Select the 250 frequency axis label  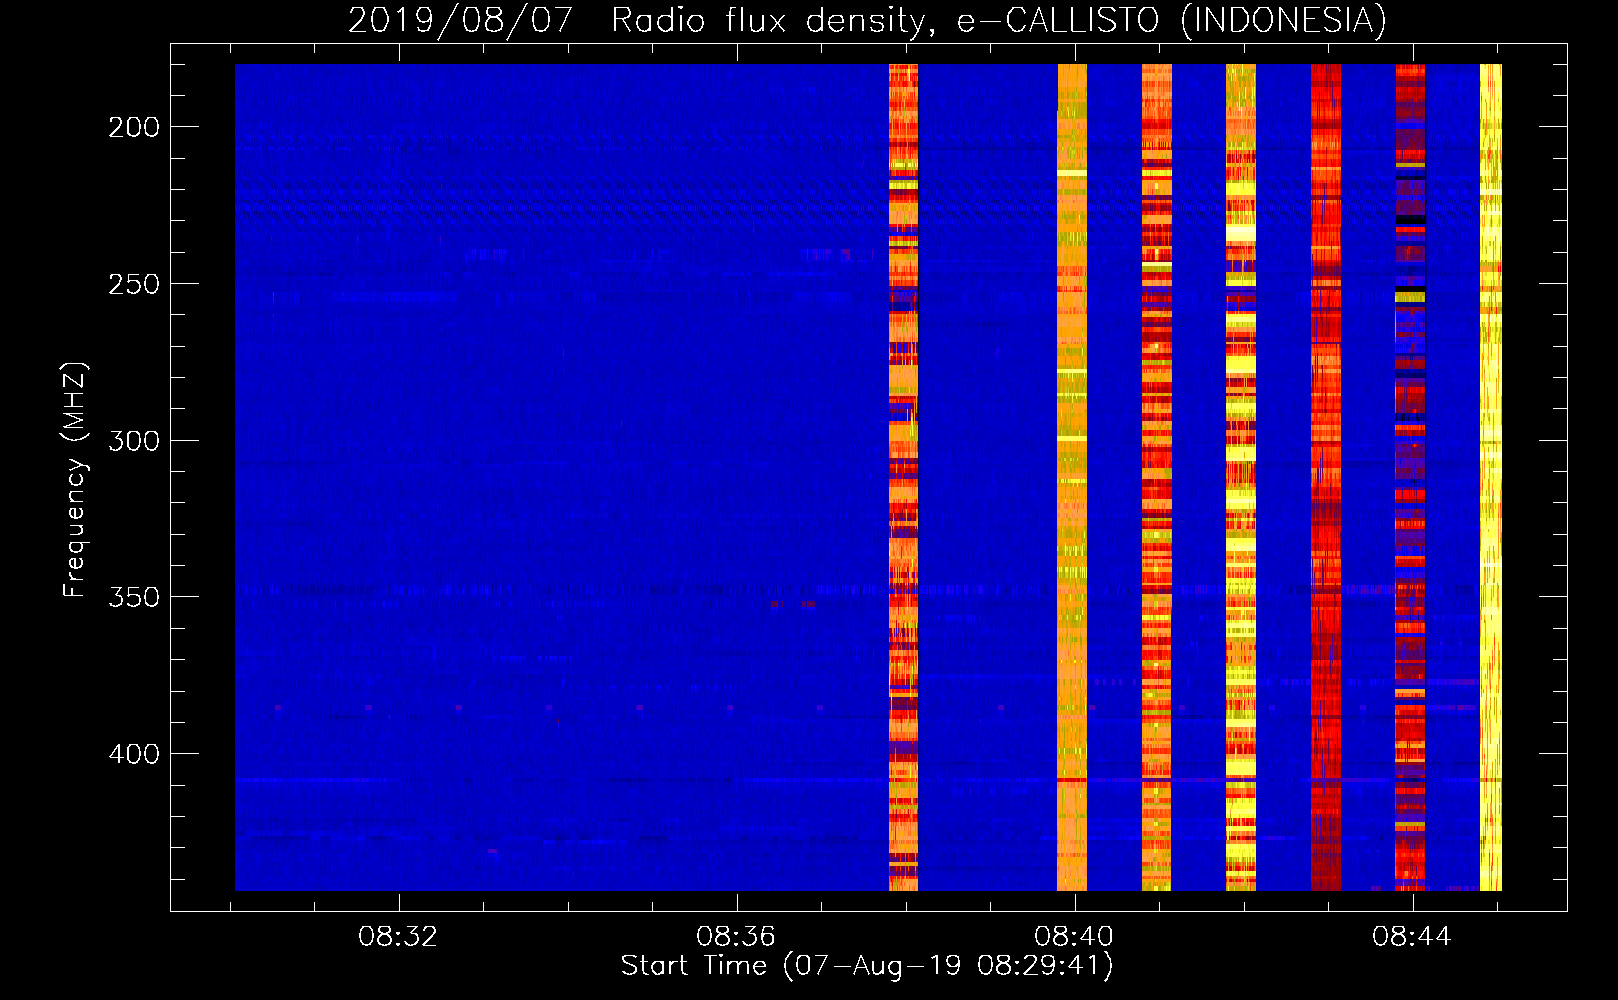[x=134, y=284]
